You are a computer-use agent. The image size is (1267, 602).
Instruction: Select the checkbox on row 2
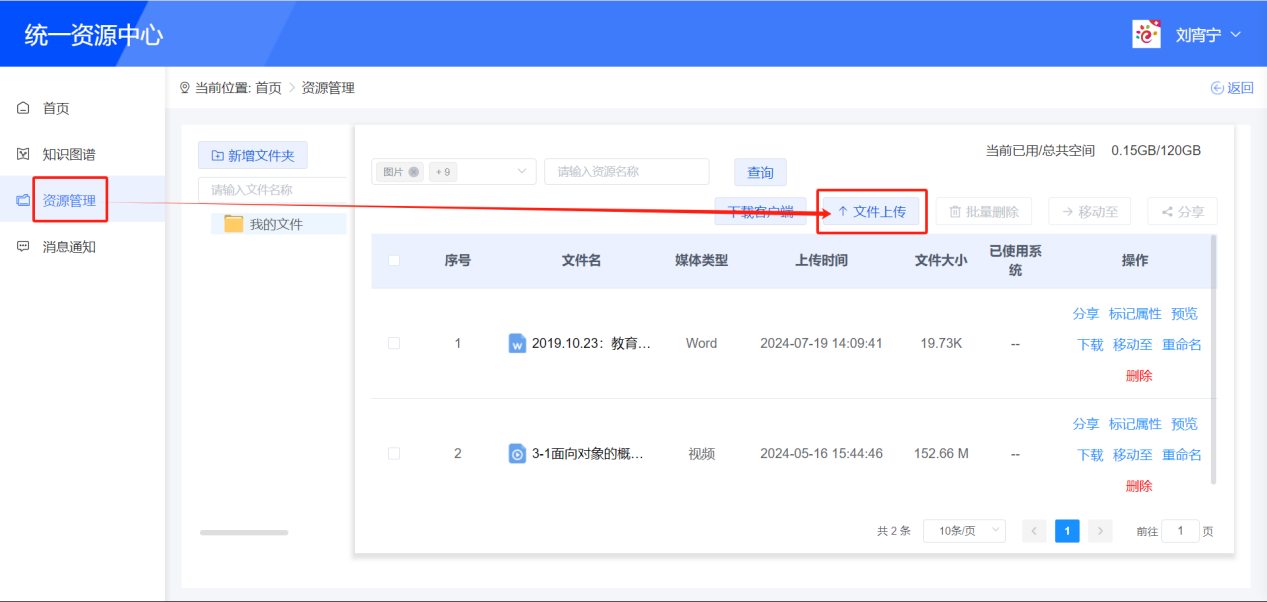[x=394, y=453]
